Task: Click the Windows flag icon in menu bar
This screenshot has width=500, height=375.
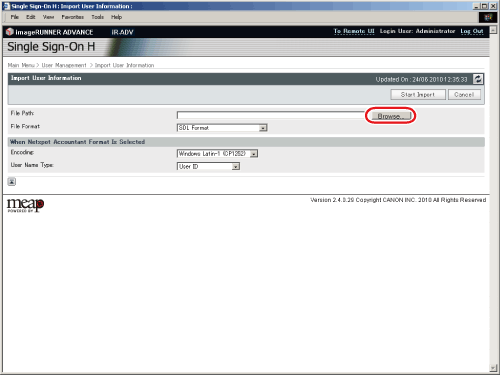Action: 488,17
